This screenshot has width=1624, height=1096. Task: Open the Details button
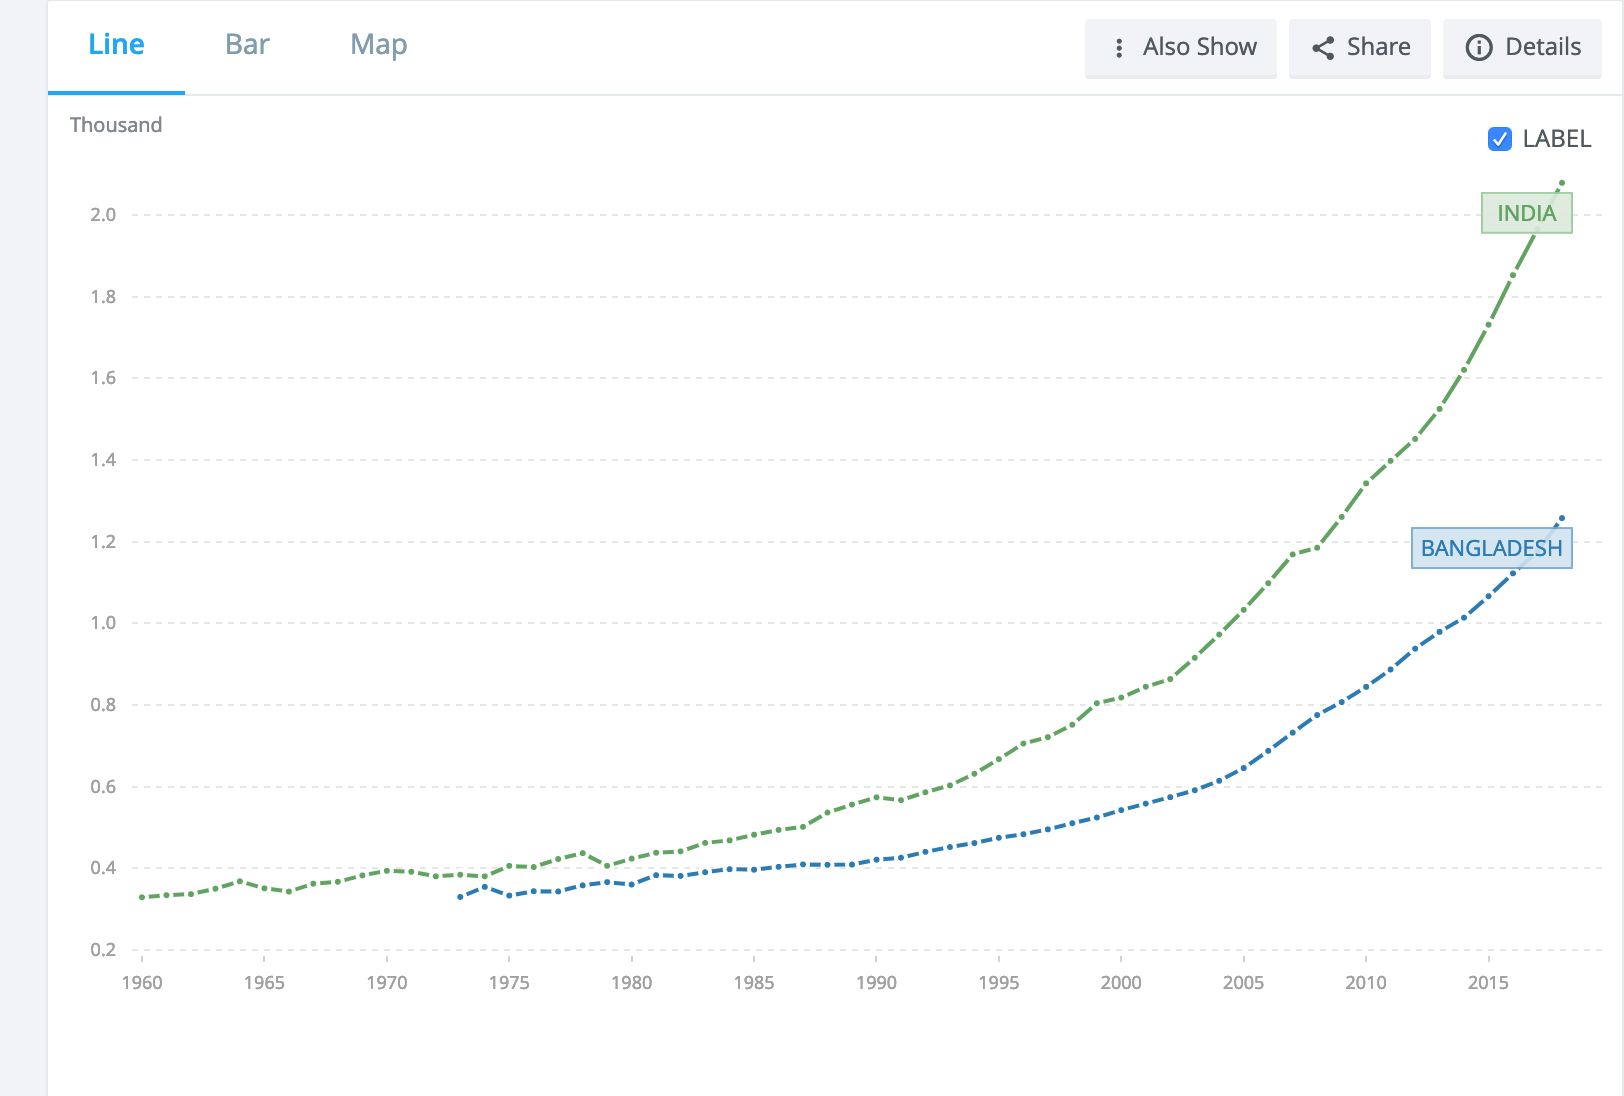point(1522,48)
